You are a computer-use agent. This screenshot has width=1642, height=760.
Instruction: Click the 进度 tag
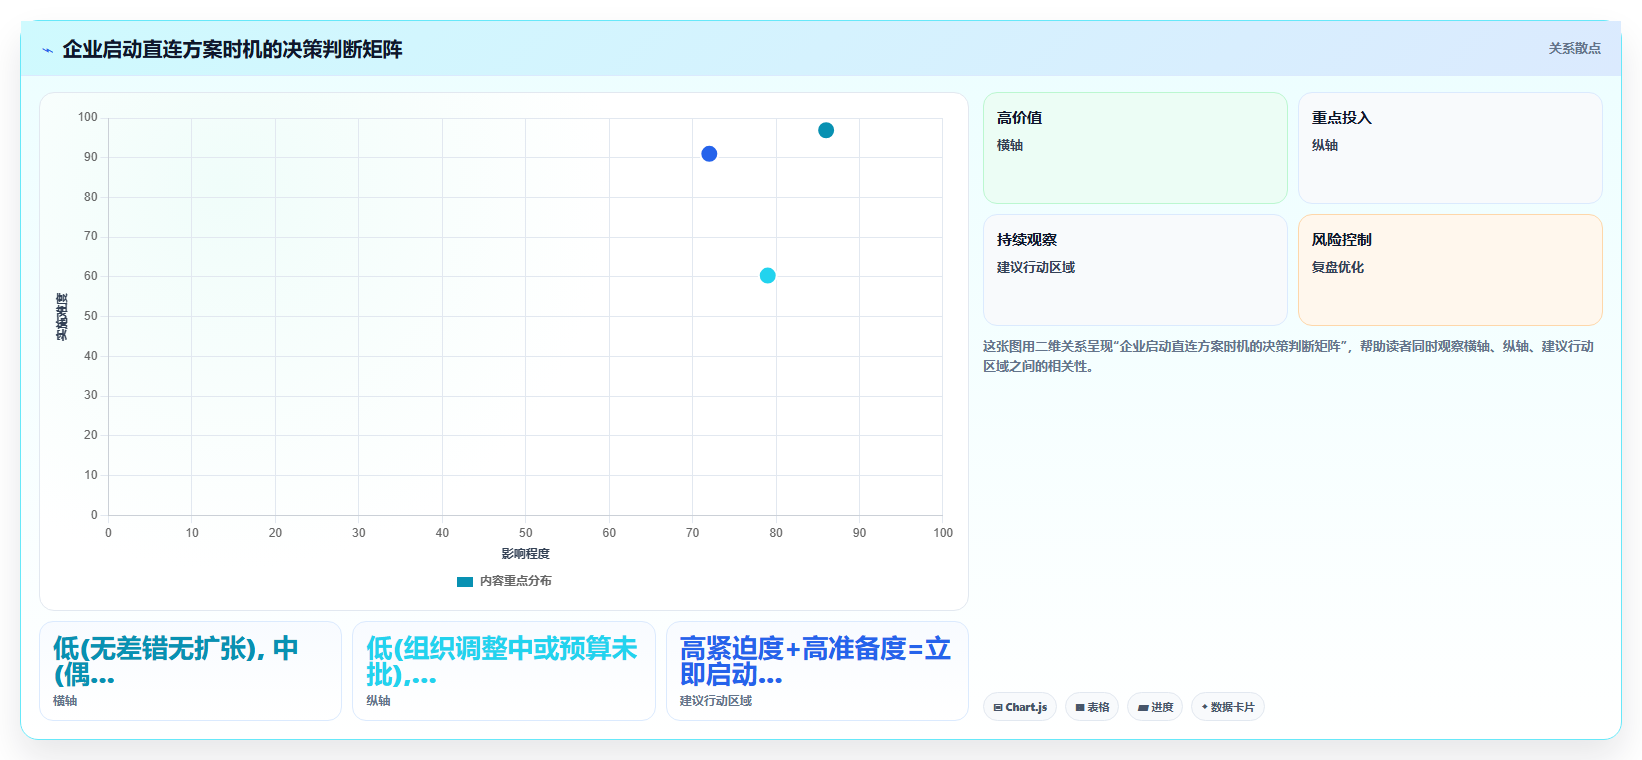1155,707
